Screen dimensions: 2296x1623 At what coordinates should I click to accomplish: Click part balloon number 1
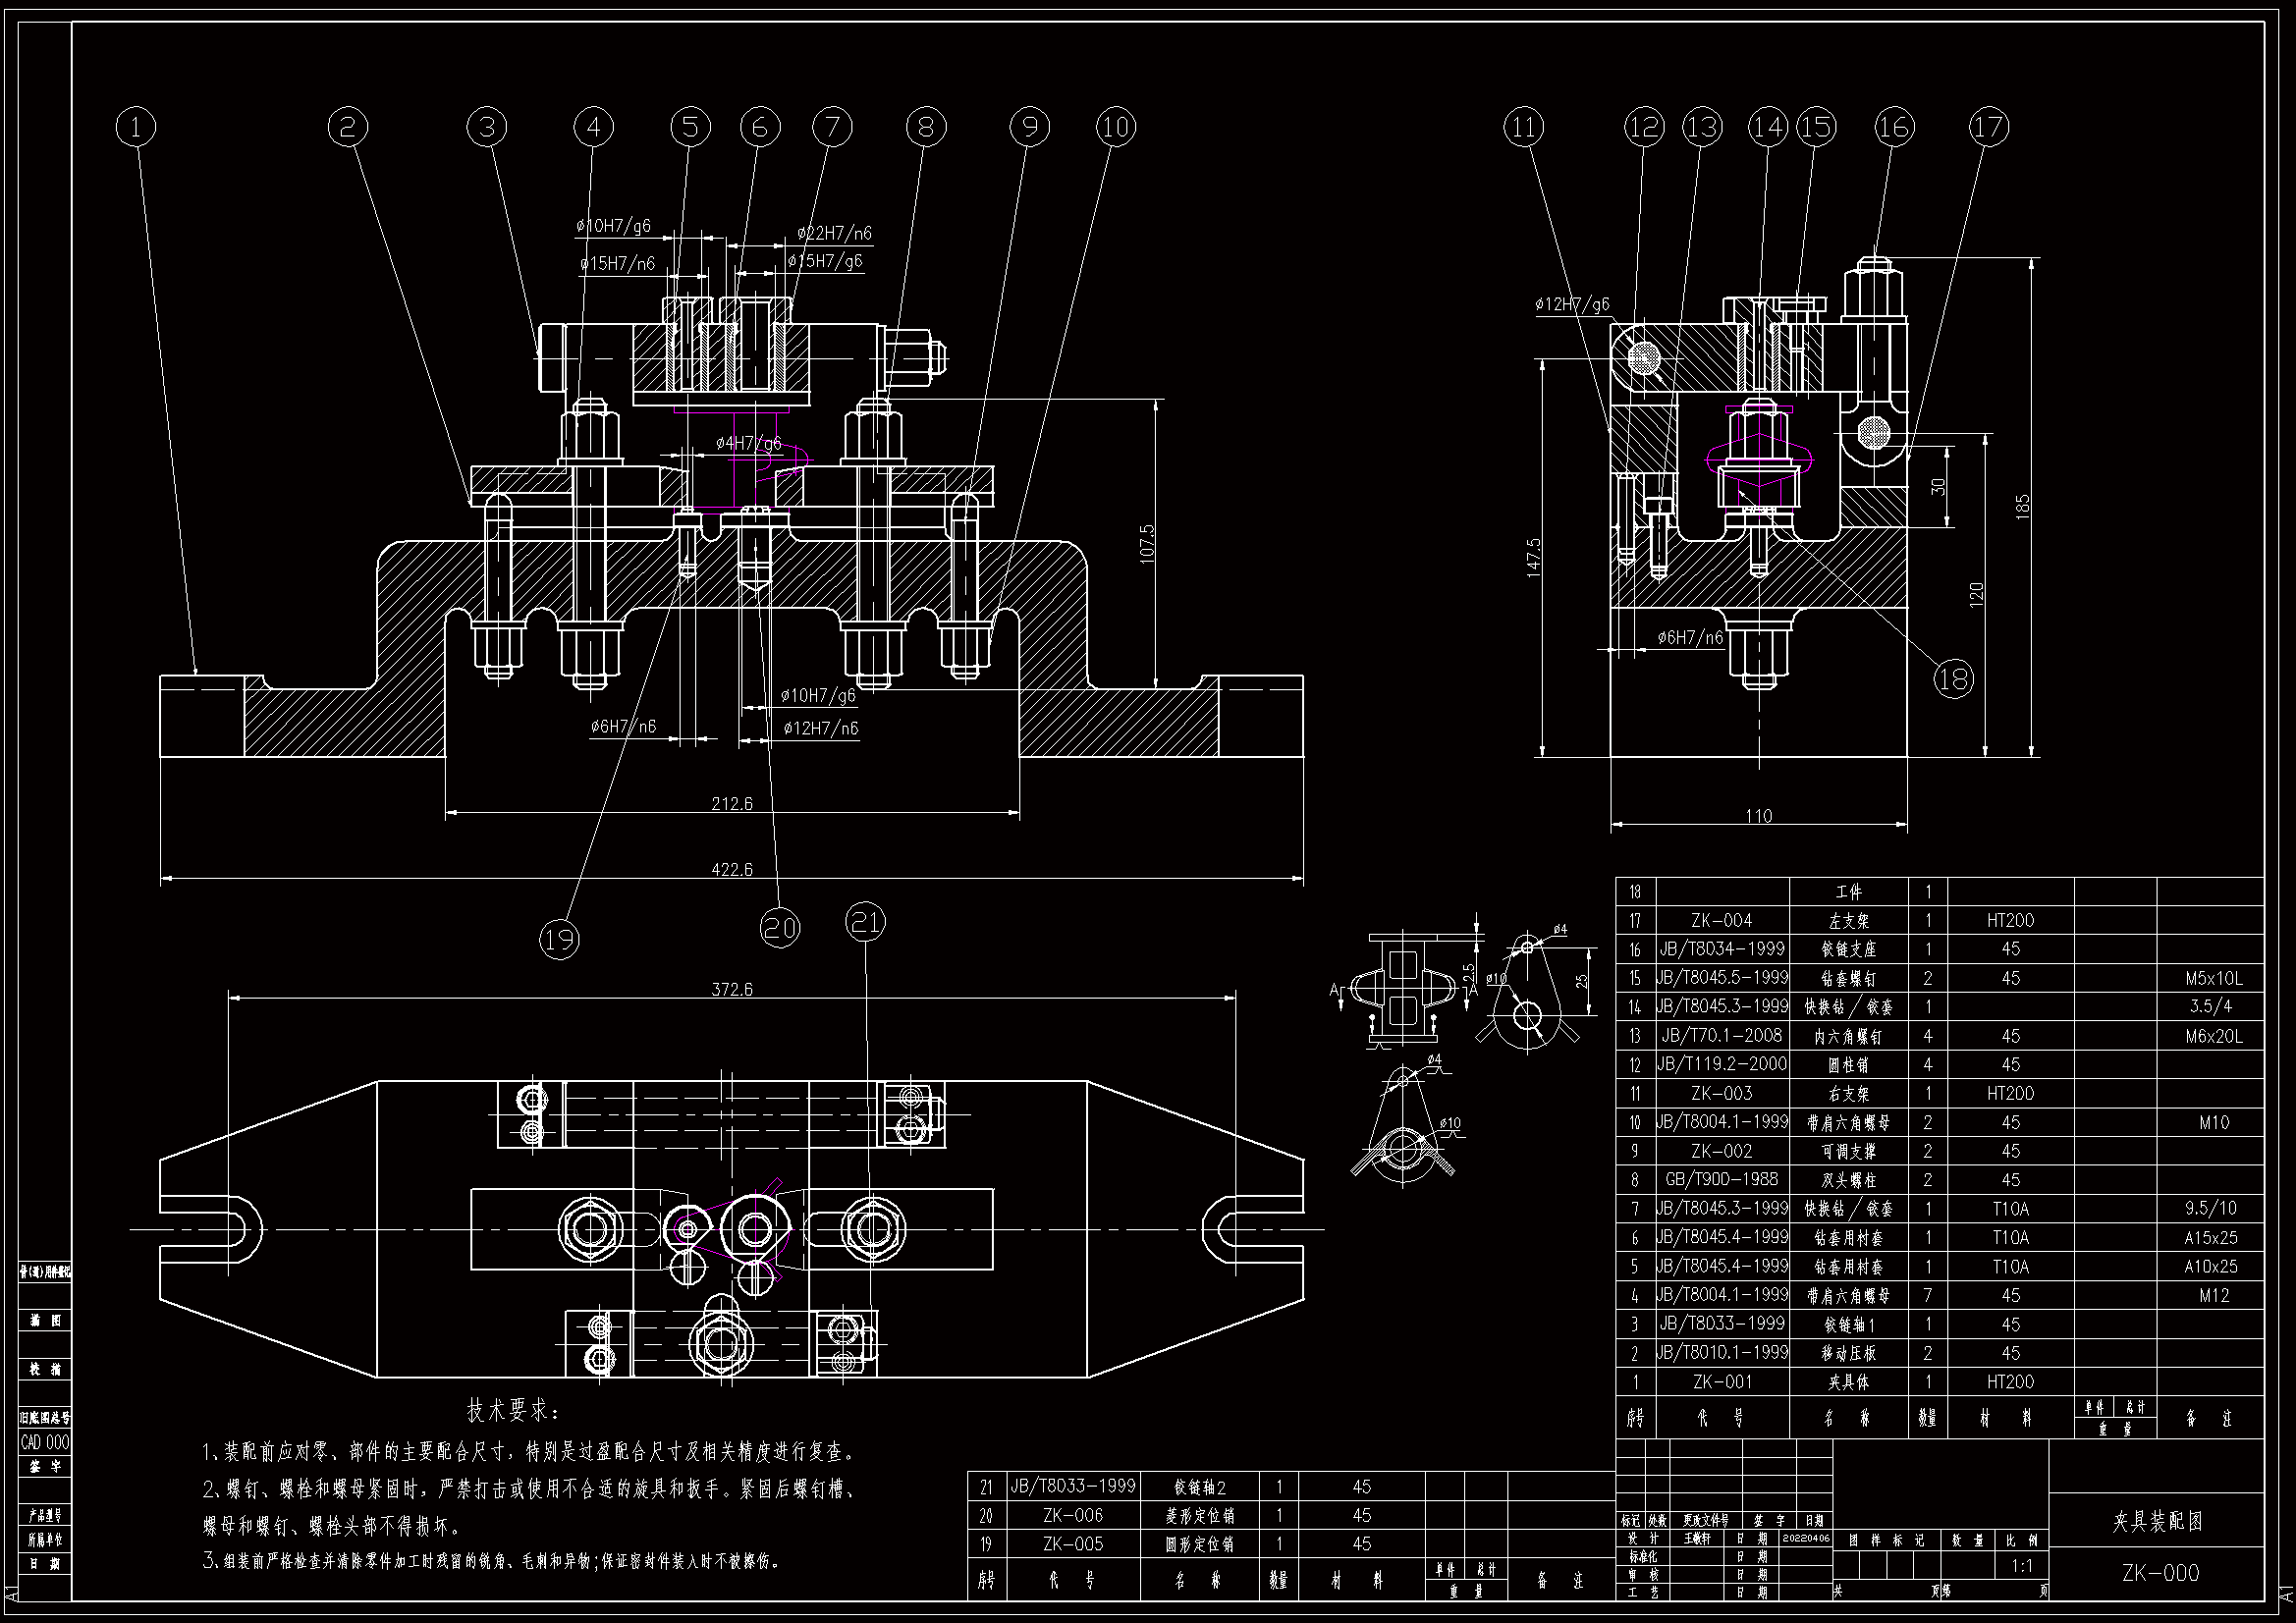pyautogui.click(x=136, y=127)
